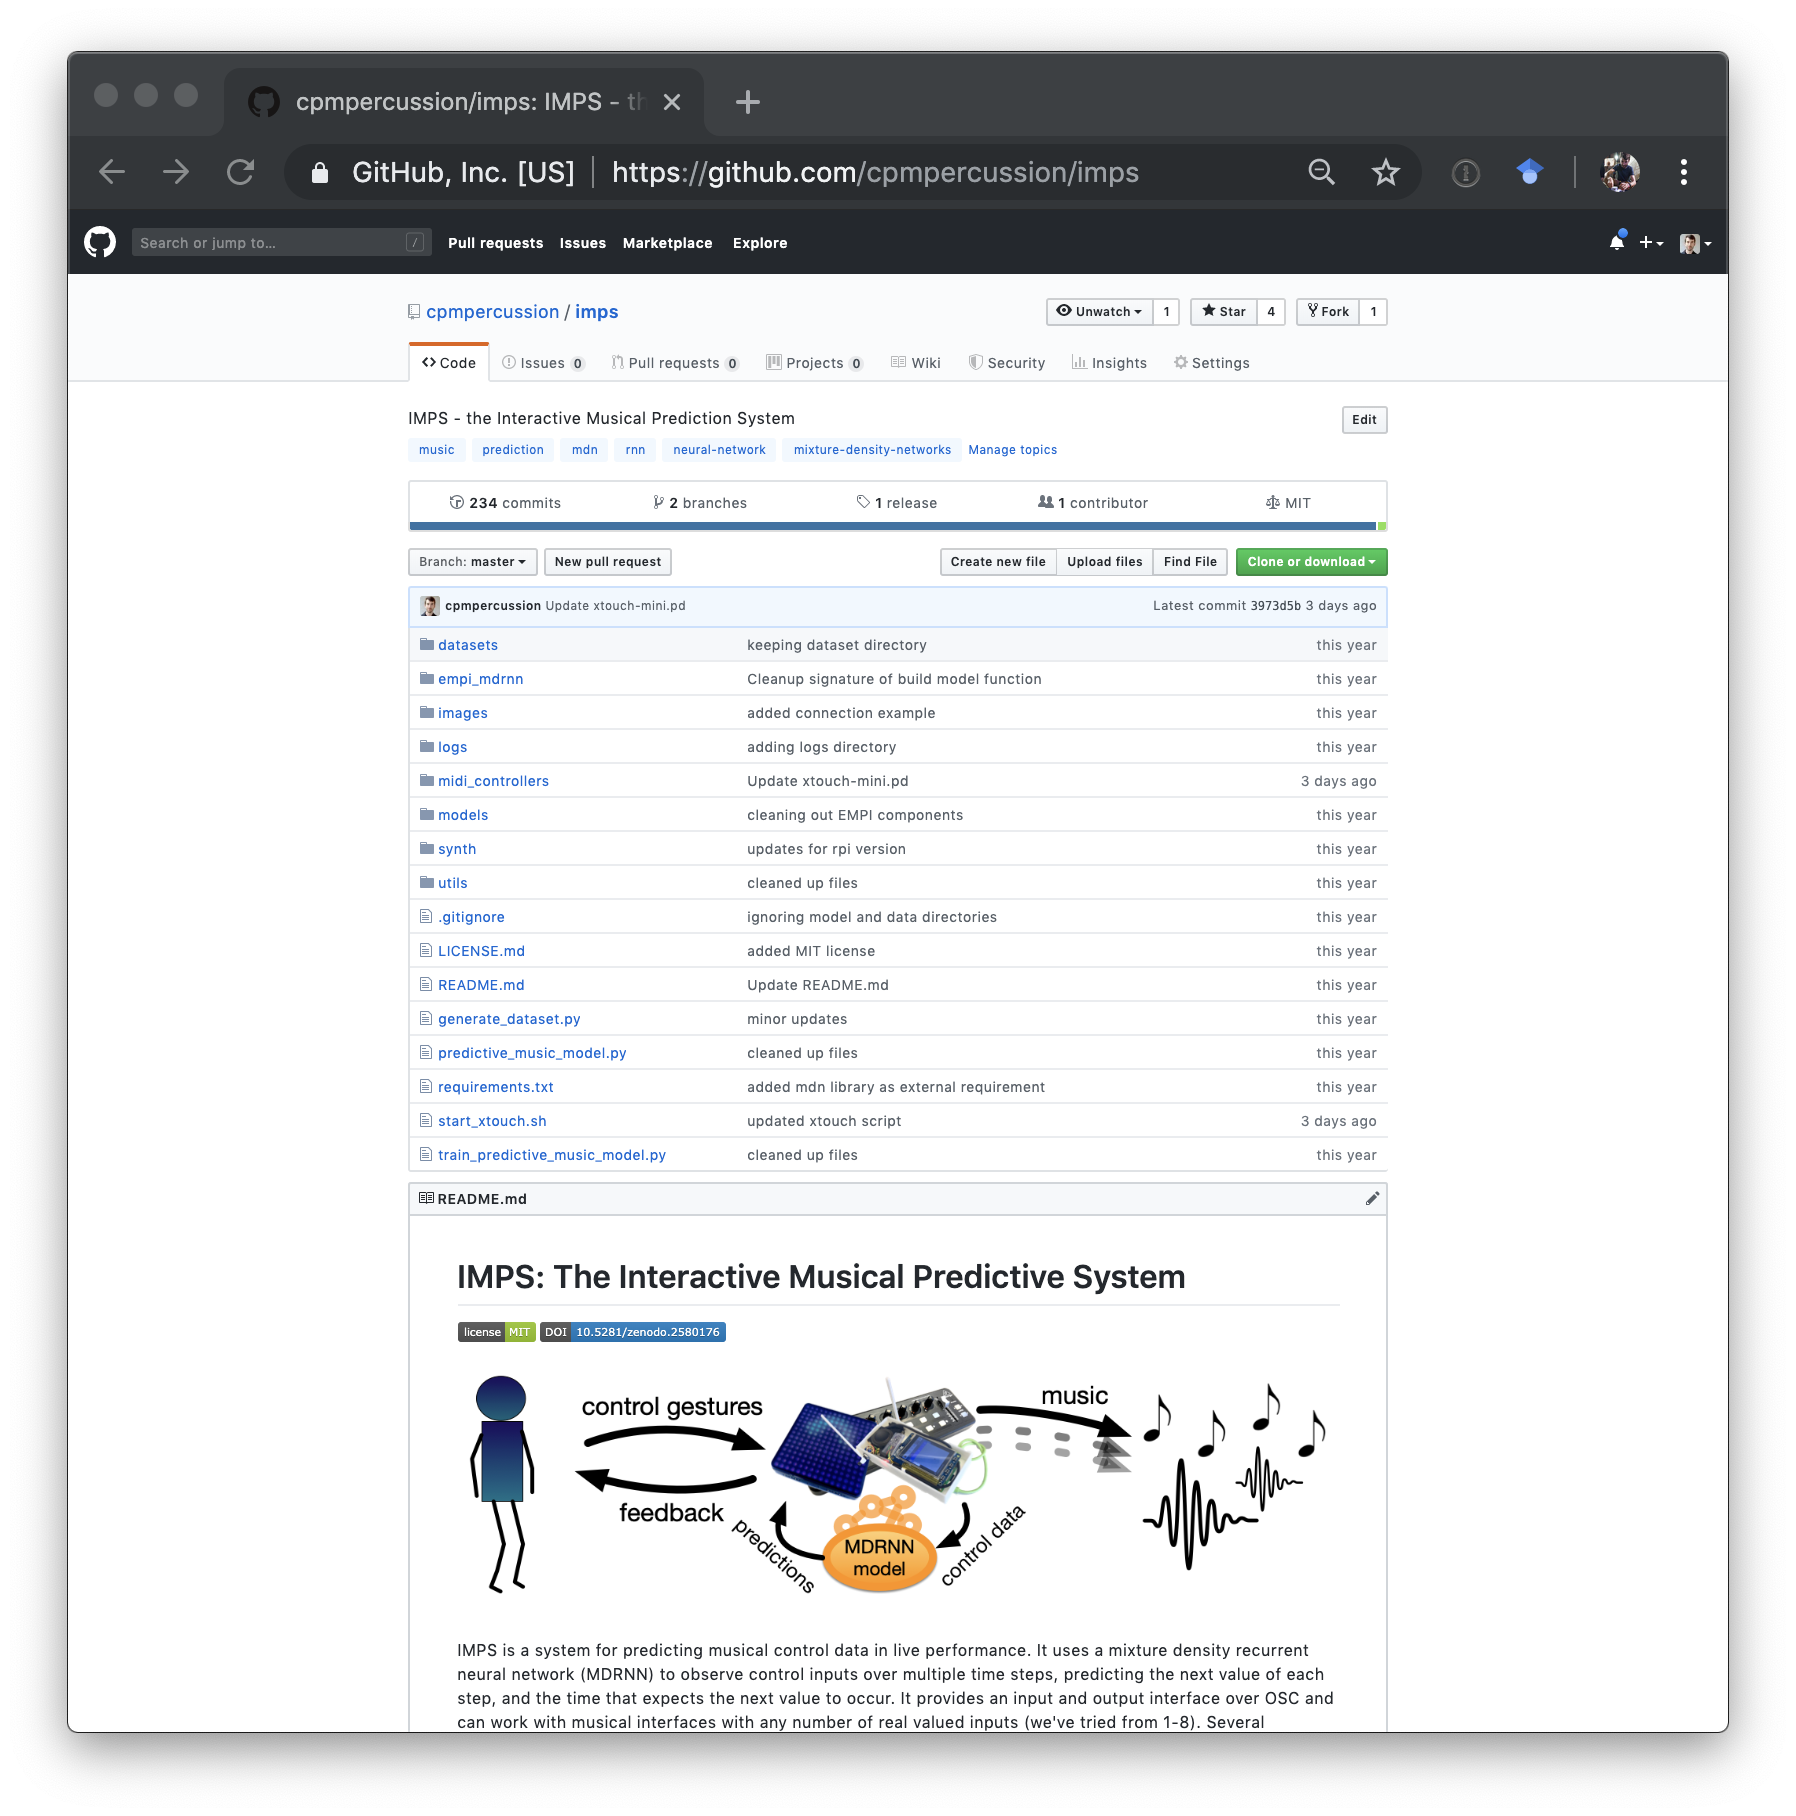Screen dimensions: 1796x1816
Task: Open predictive_music_model.py file
Action: pos(532,1053)
